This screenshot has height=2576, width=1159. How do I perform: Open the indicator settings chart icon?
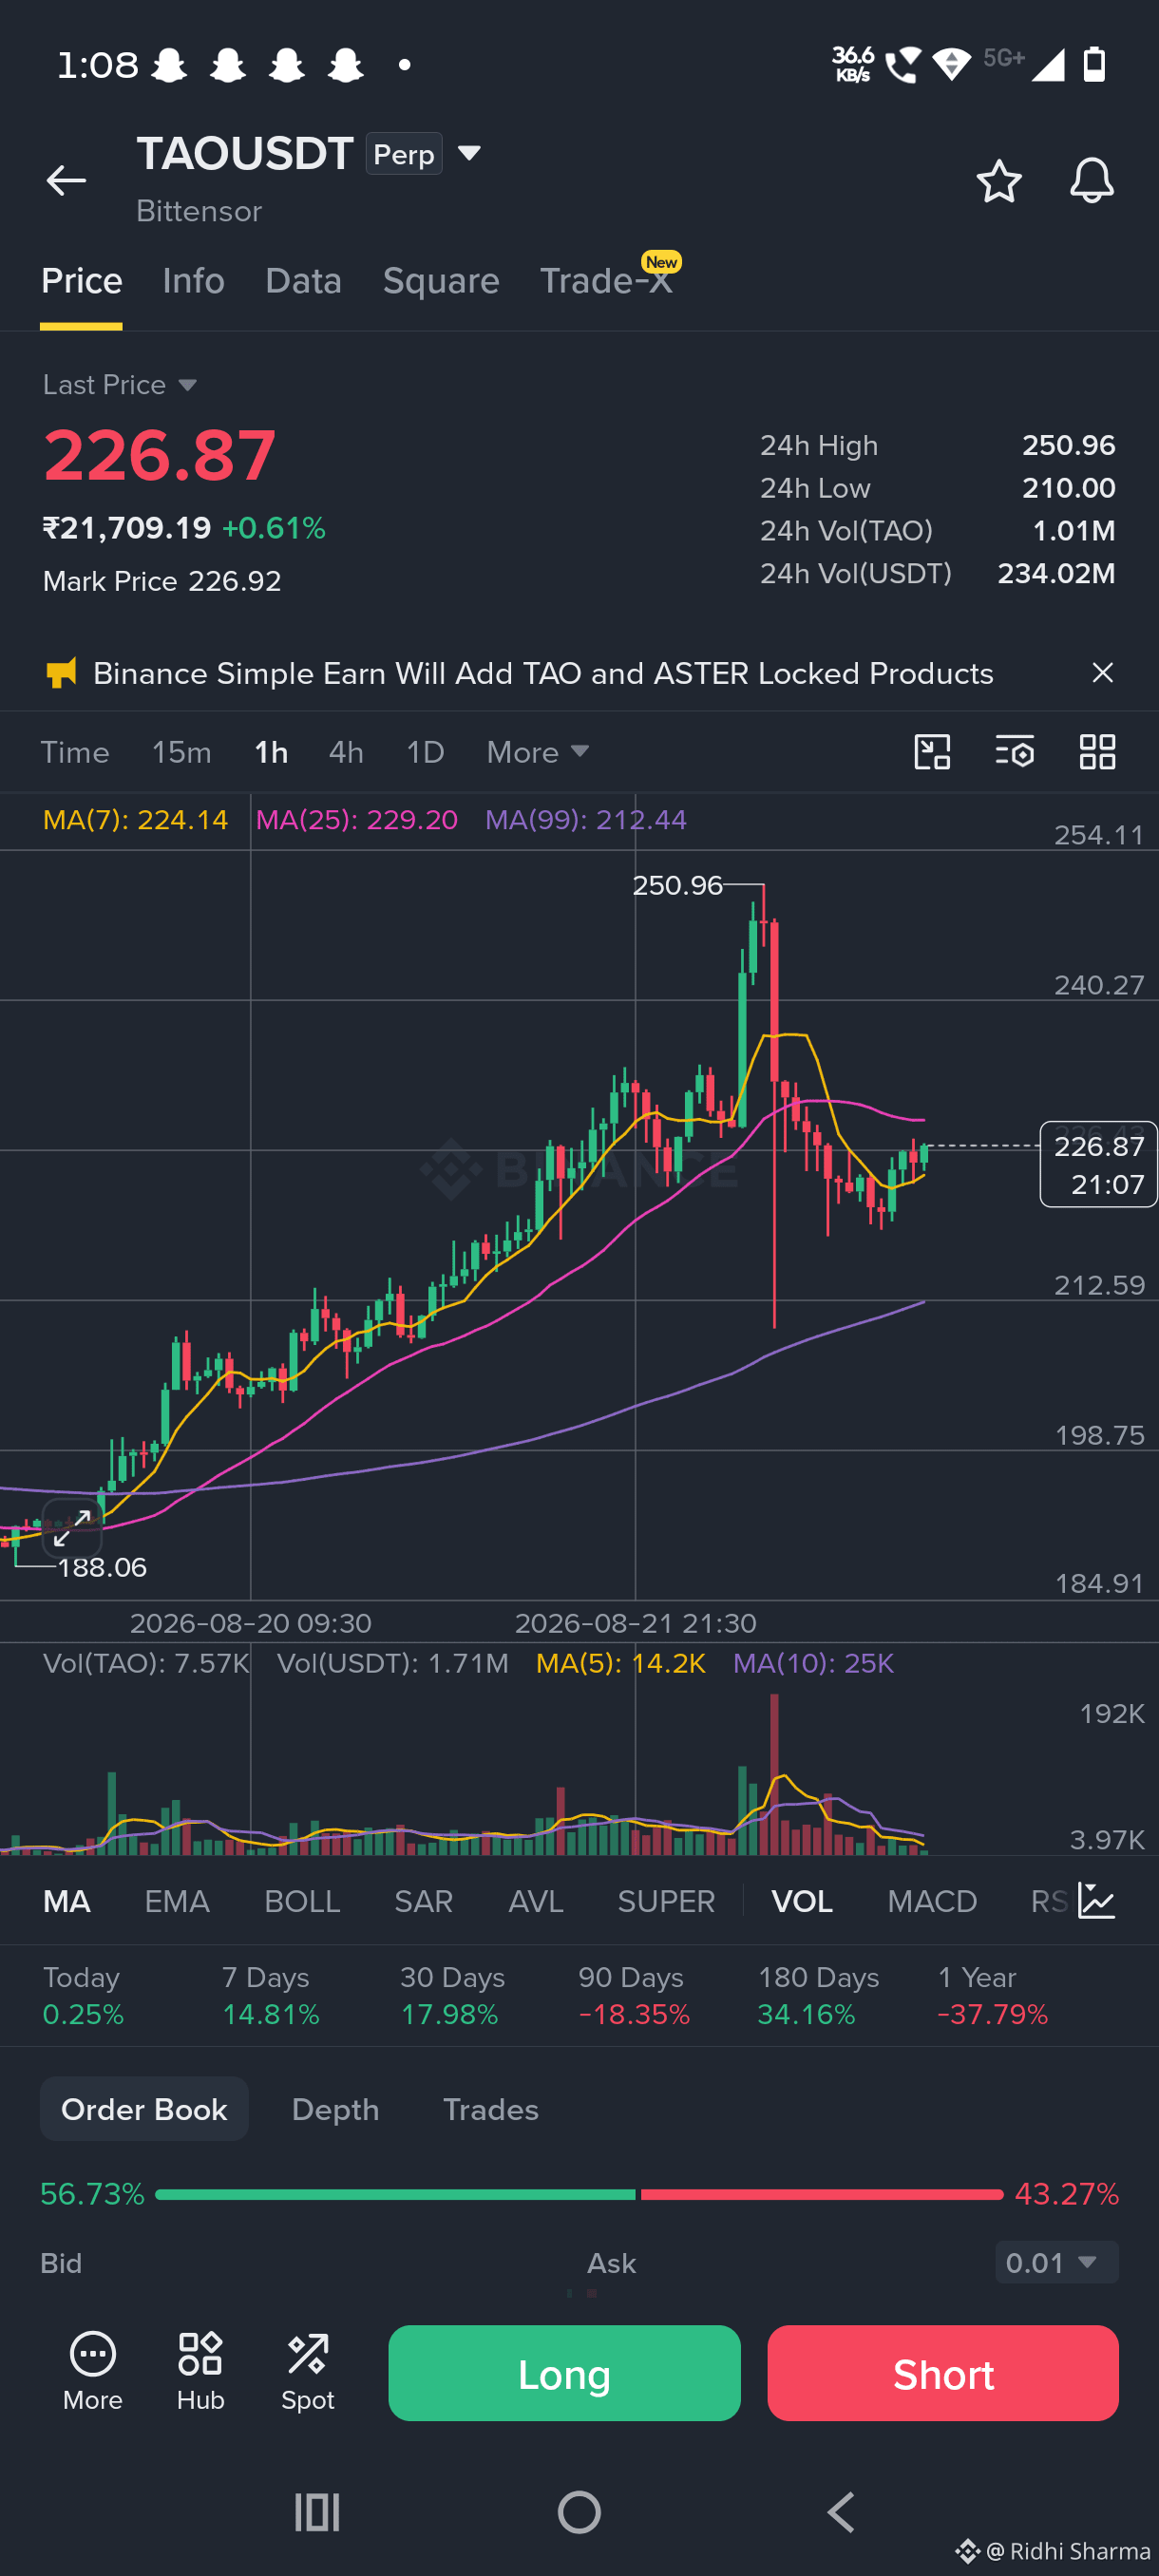coord(1097,1901)
